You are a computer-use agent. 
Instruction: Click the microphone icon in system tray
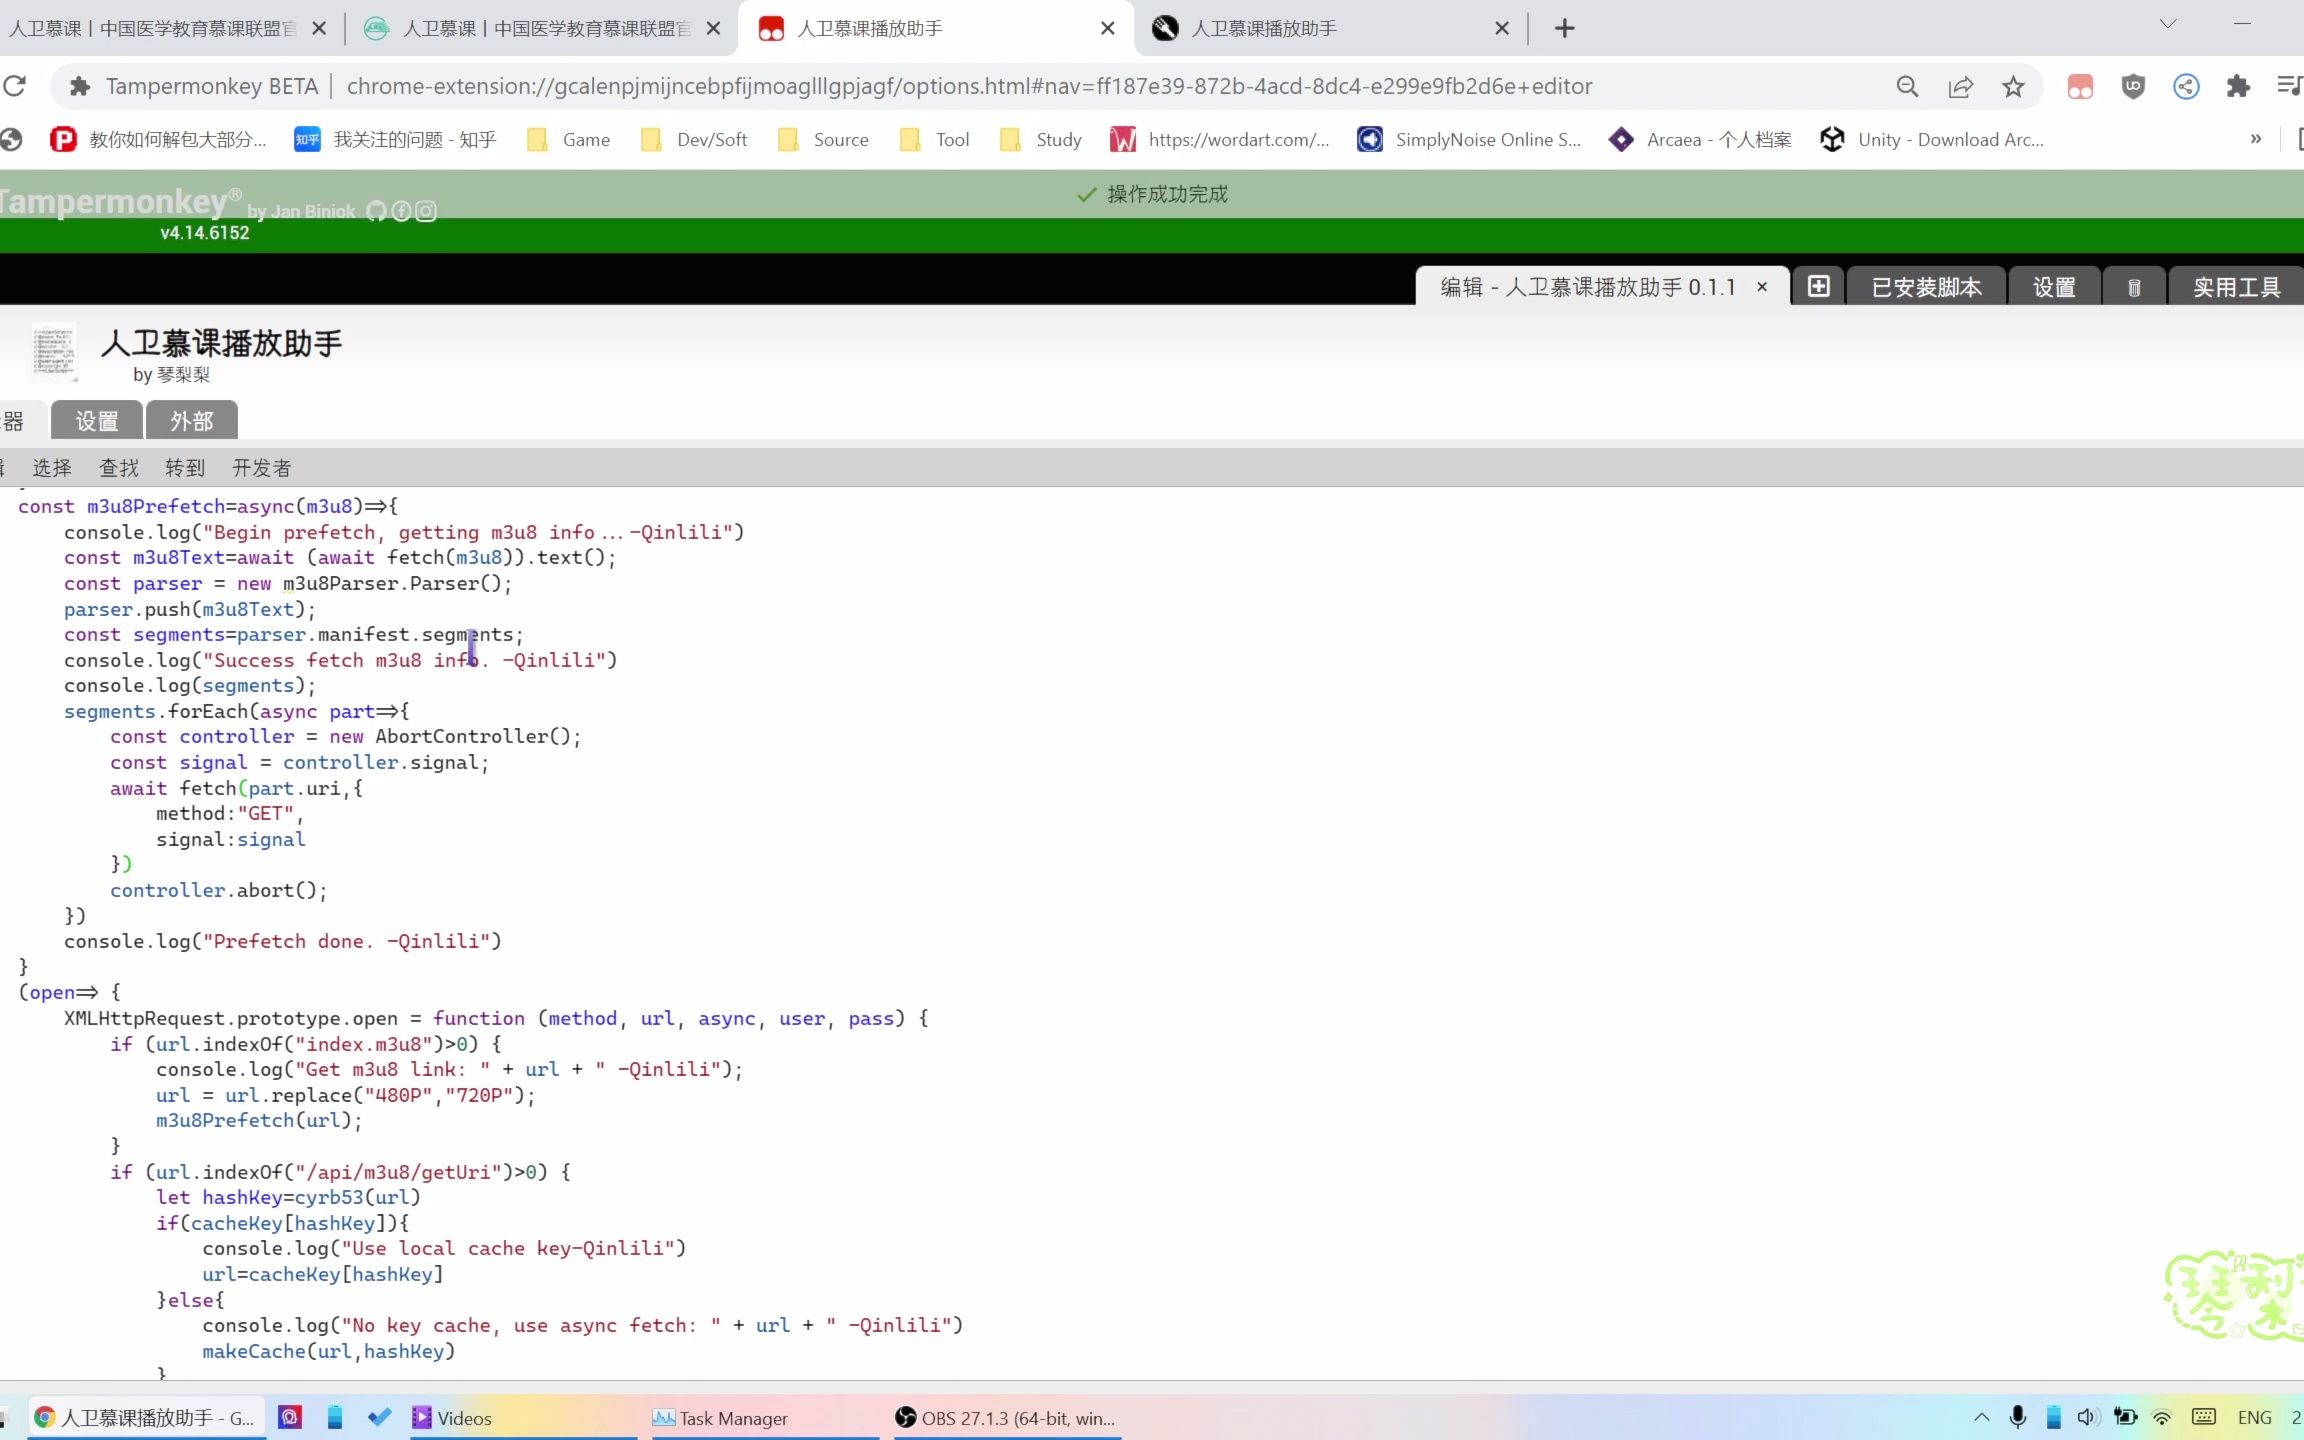[2018, 1417]
